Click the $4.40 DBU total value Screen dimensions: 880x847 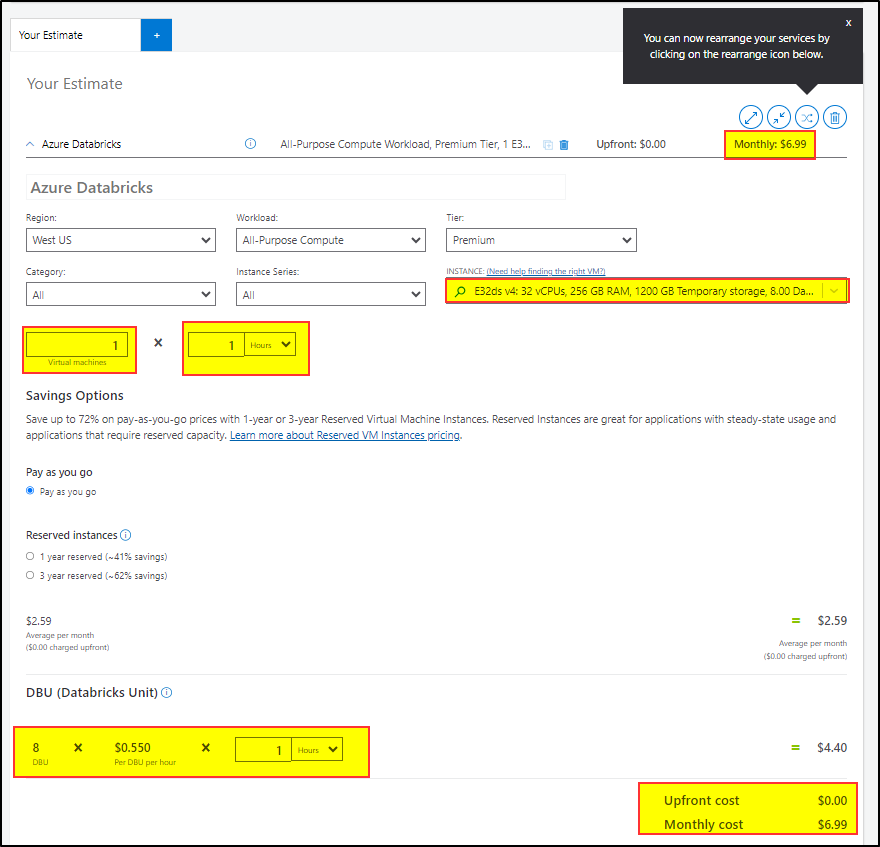coord(832,748)
